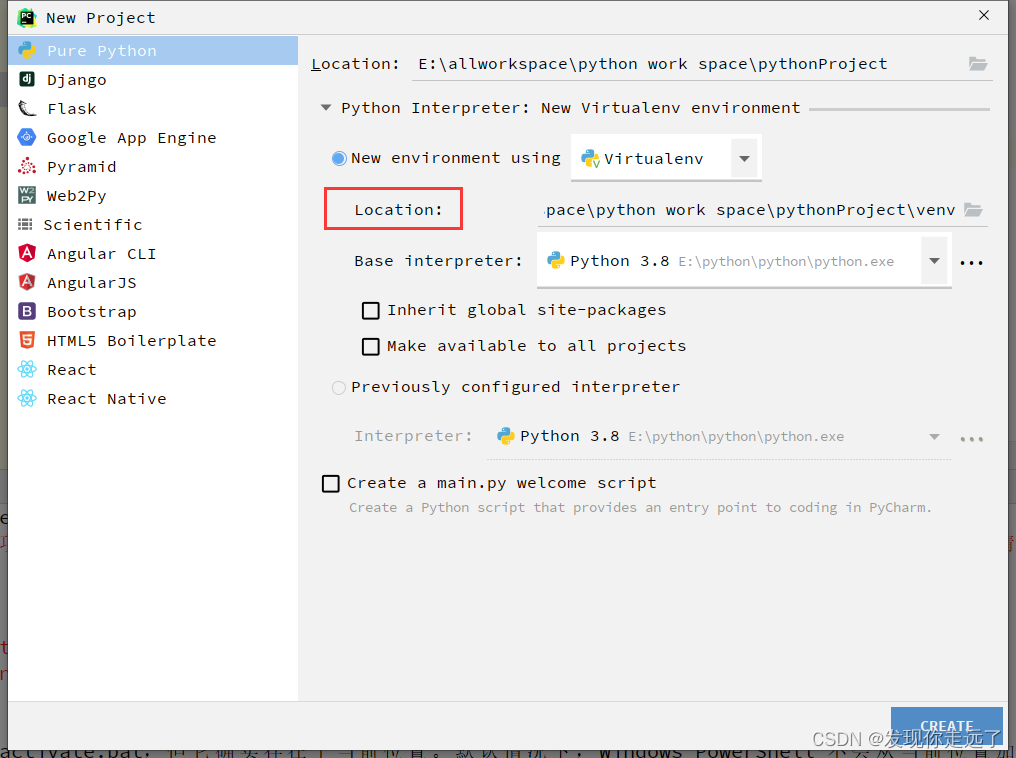Click Python 3.8 in Base interpreter field
Screen dimensions: 1016x758
tap(619, 261)
